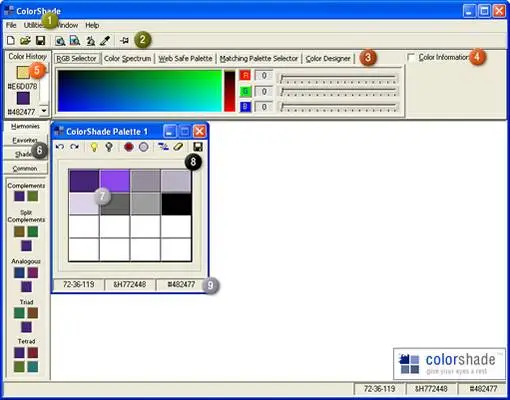Select the black palette cell
Viewport: 510px width, 400px height.
(x=176, y=204)
